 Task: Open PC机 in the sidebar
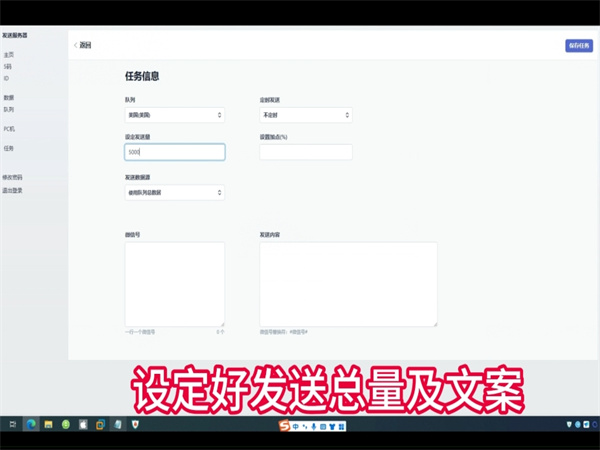[10, 129]
